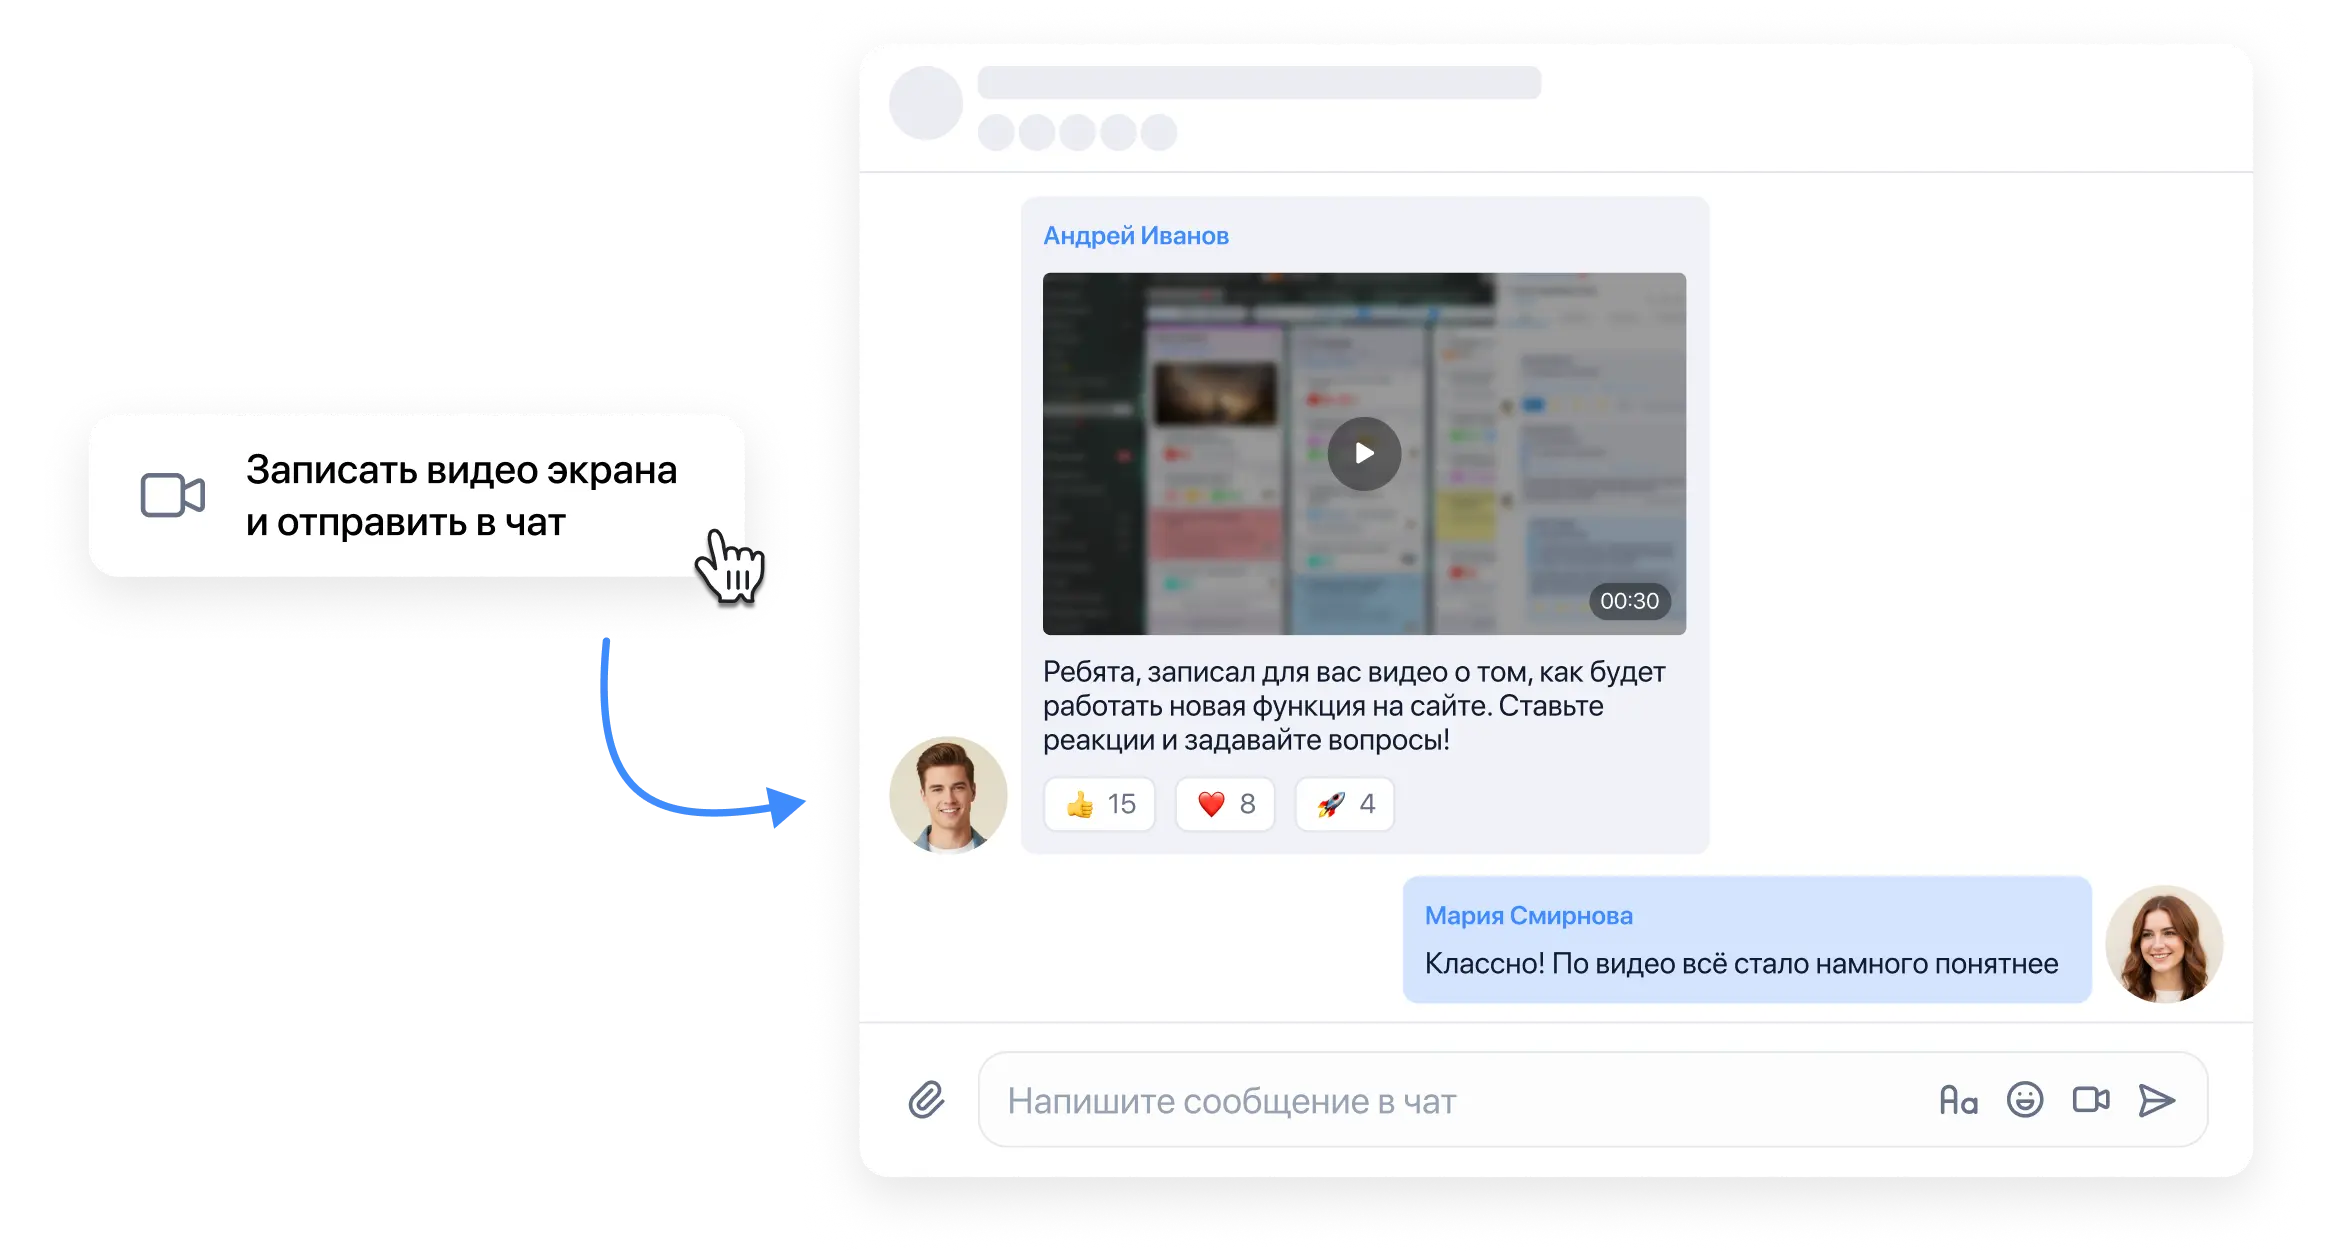Click Мария's message 'Классно! По видео всё стало…'
Screen dimensions: 2340x1256
point(1740,964)
